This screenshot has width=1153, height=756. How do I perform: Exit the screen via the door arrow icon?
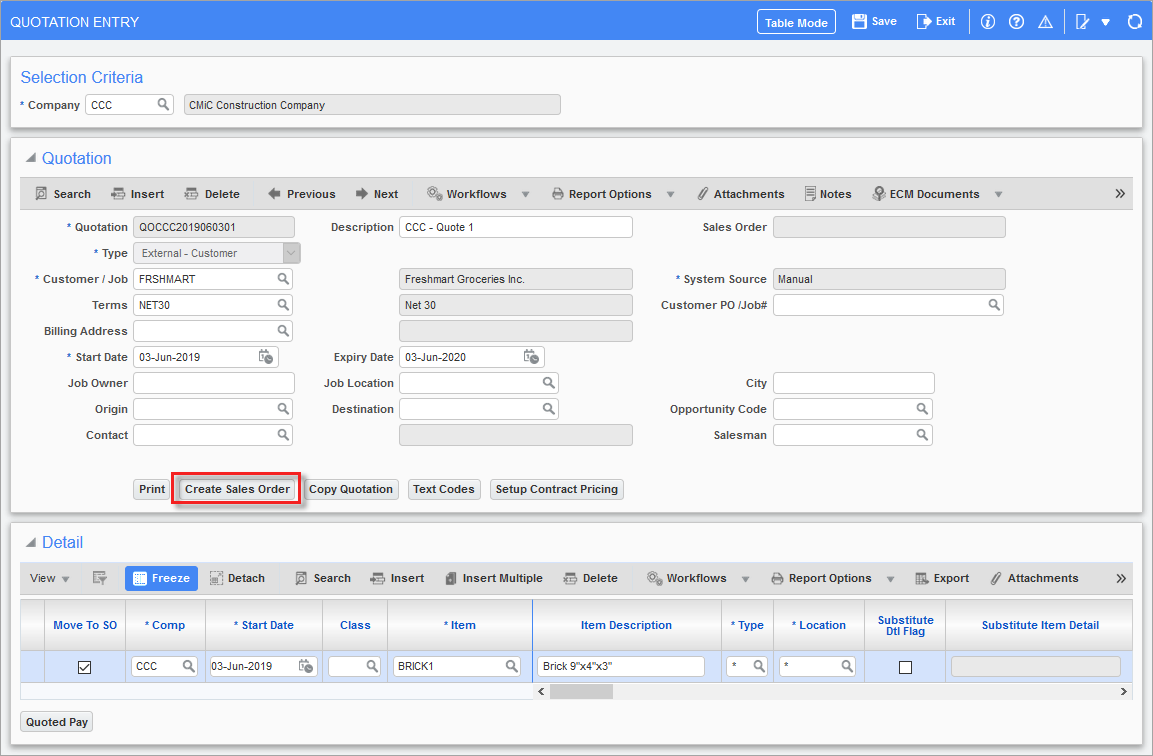[935, 20]
